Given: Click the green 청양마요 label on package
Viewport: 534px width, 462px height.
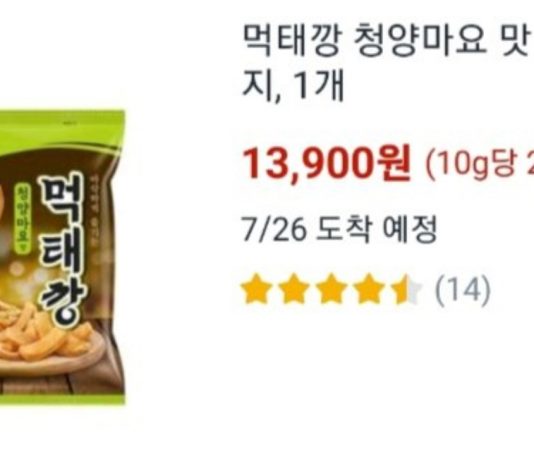Looking at the screenshot, I should click(x=23, y=216).
